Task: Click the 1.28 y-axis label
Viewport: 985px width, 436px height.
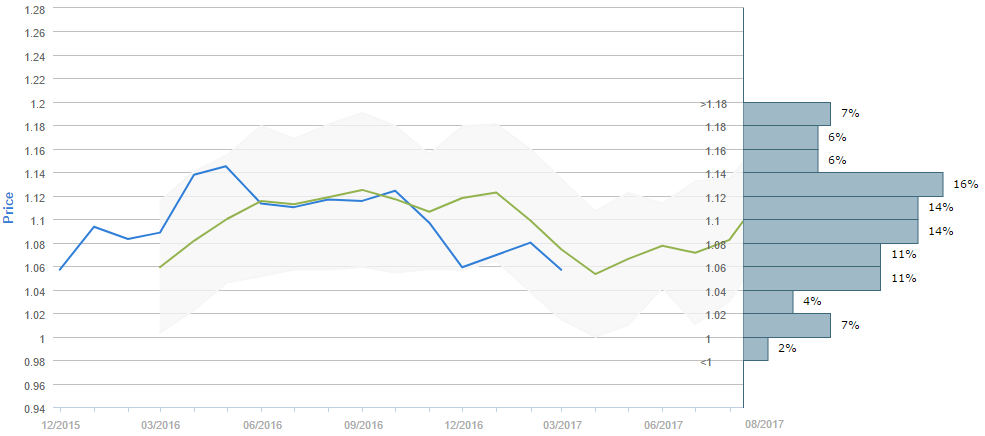Action: point(33,9)
